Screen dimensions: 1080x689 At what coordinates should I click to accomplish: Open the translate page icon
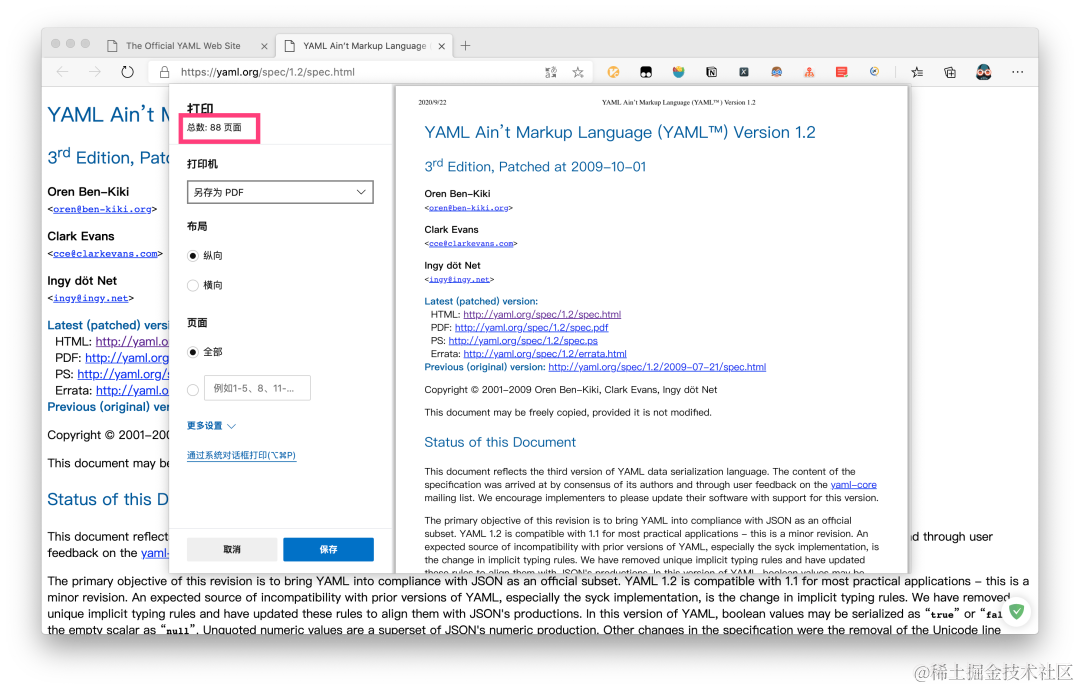(551, 72)
